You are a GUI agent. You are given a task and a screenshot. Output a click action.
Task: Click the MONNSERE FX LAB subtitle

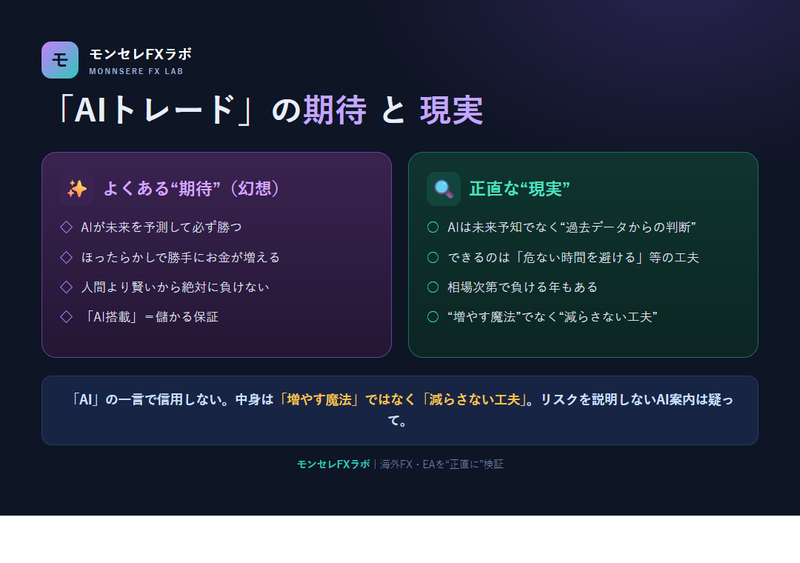136,71
